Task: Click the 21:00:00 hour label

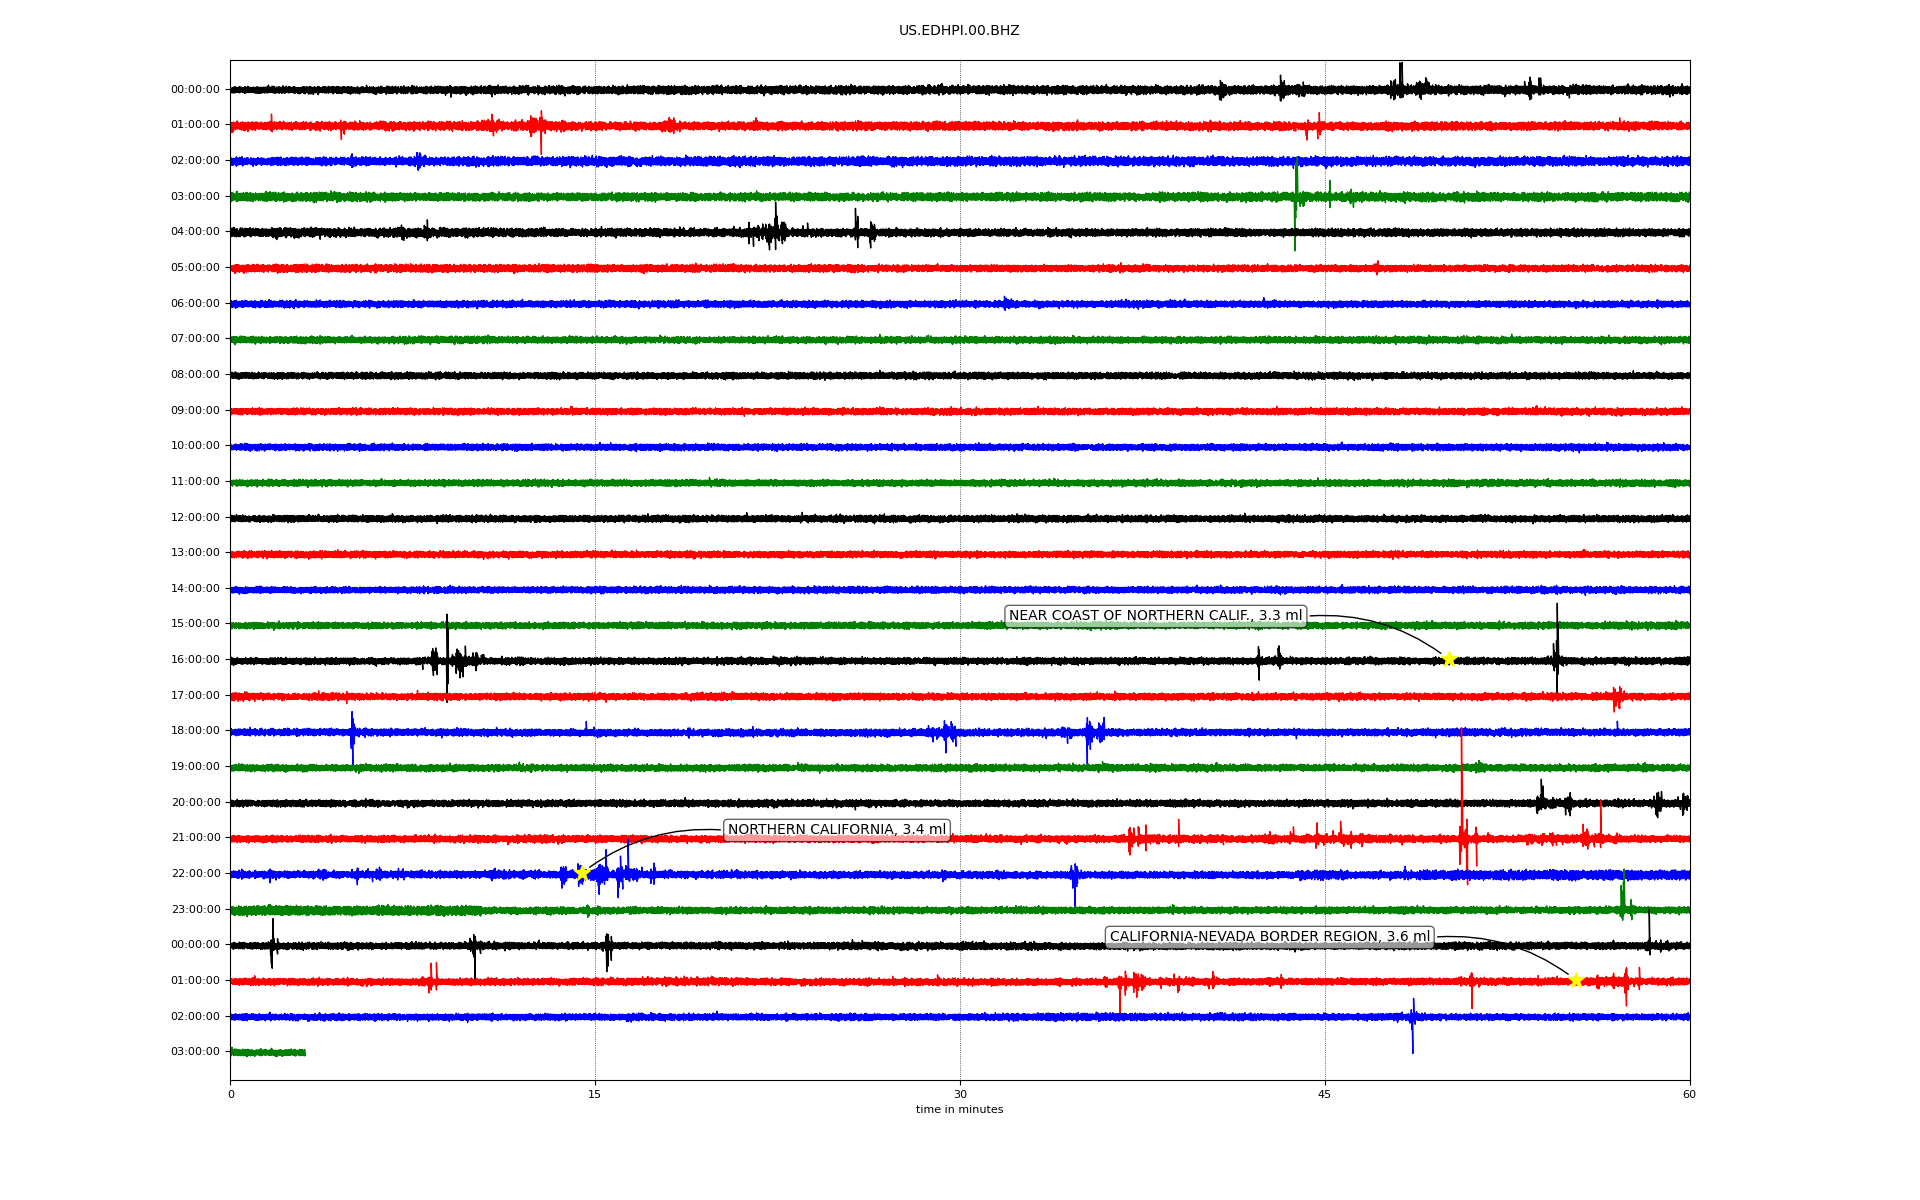Action: click(x=195, y=838)
